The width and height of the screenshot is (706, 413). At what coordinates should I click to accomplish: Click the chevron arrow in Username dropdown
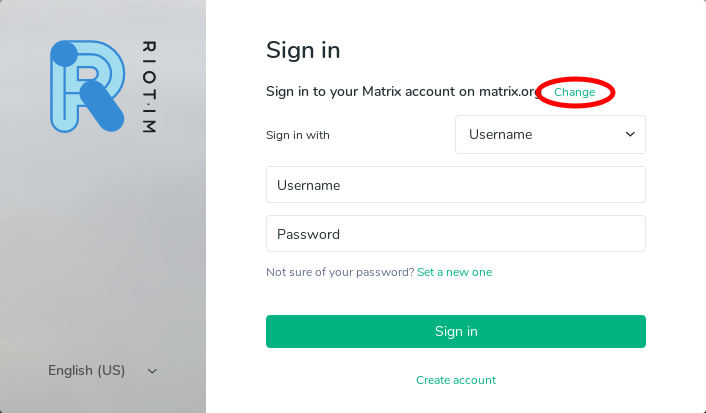tap(630, 134)
